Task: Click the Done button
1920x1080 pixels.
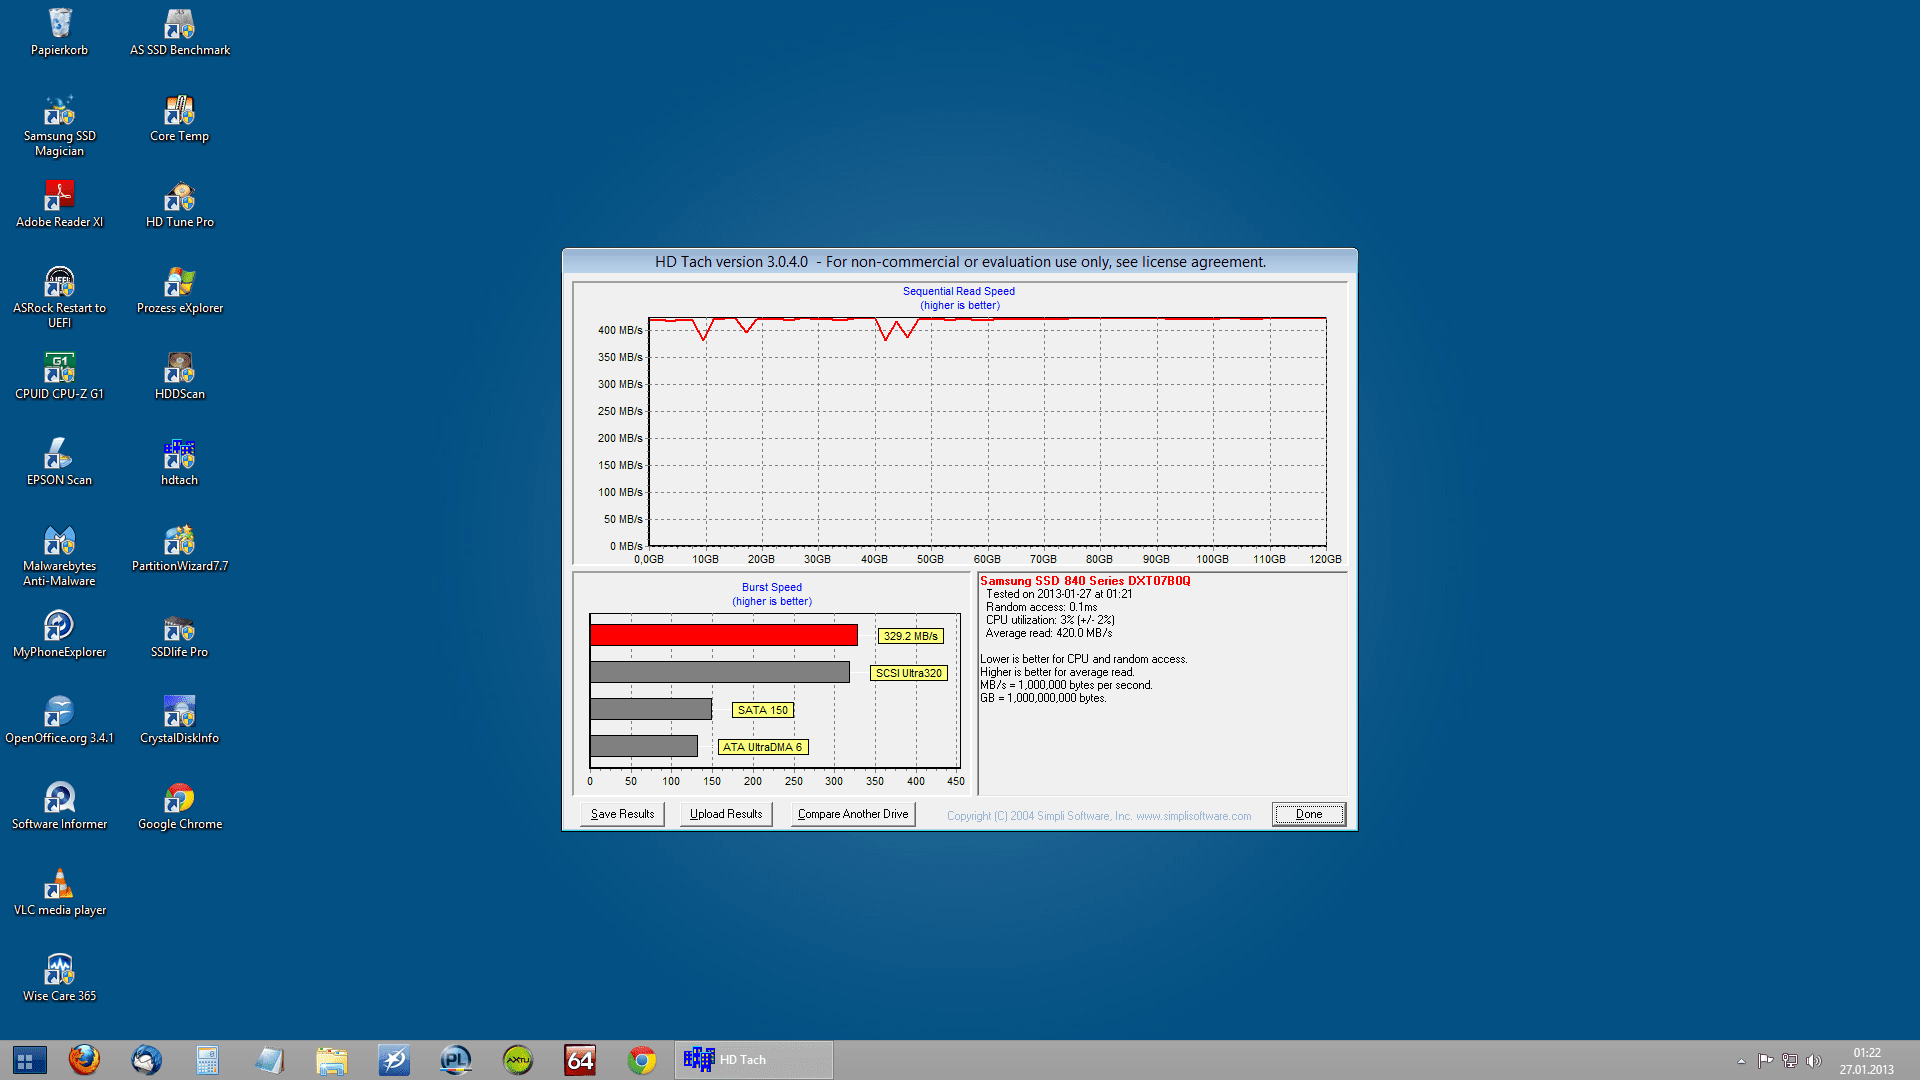Action: (1309, 814)
